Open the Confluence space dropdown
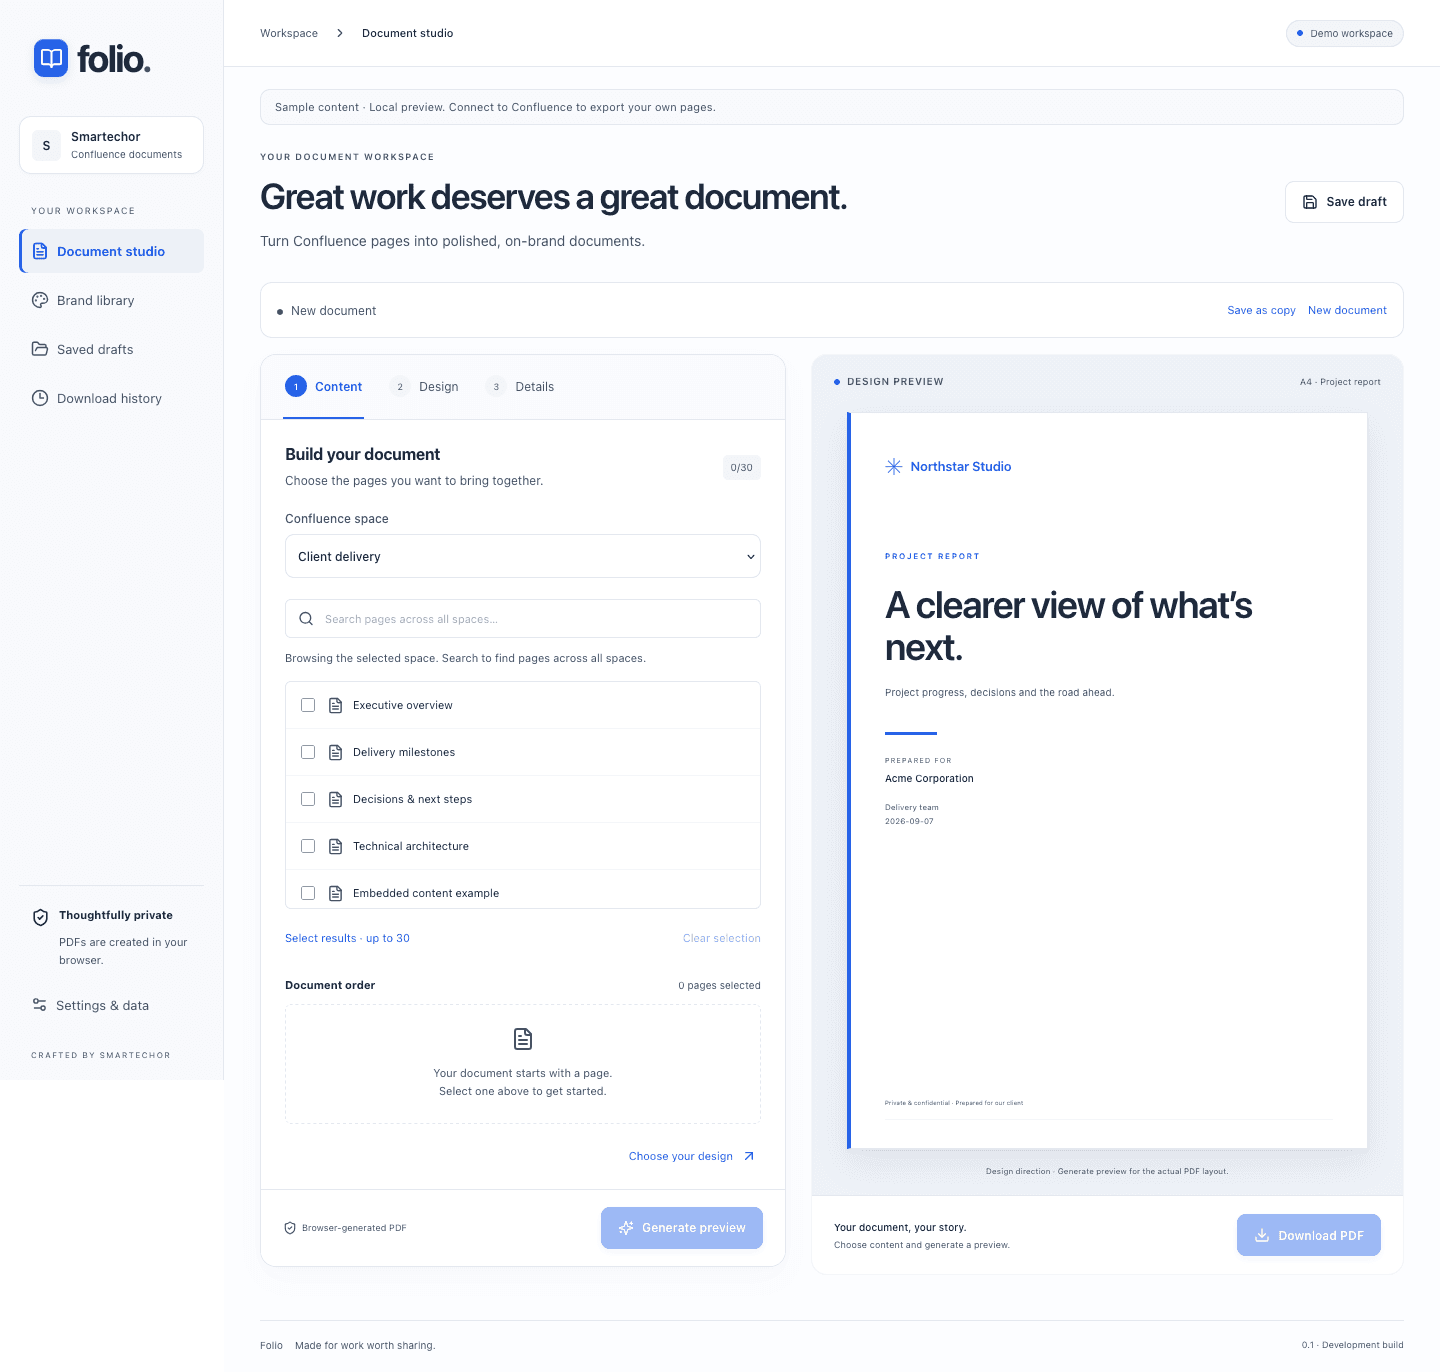Viewport: 1440px width, 1372px height. click(x=523, y=556)
